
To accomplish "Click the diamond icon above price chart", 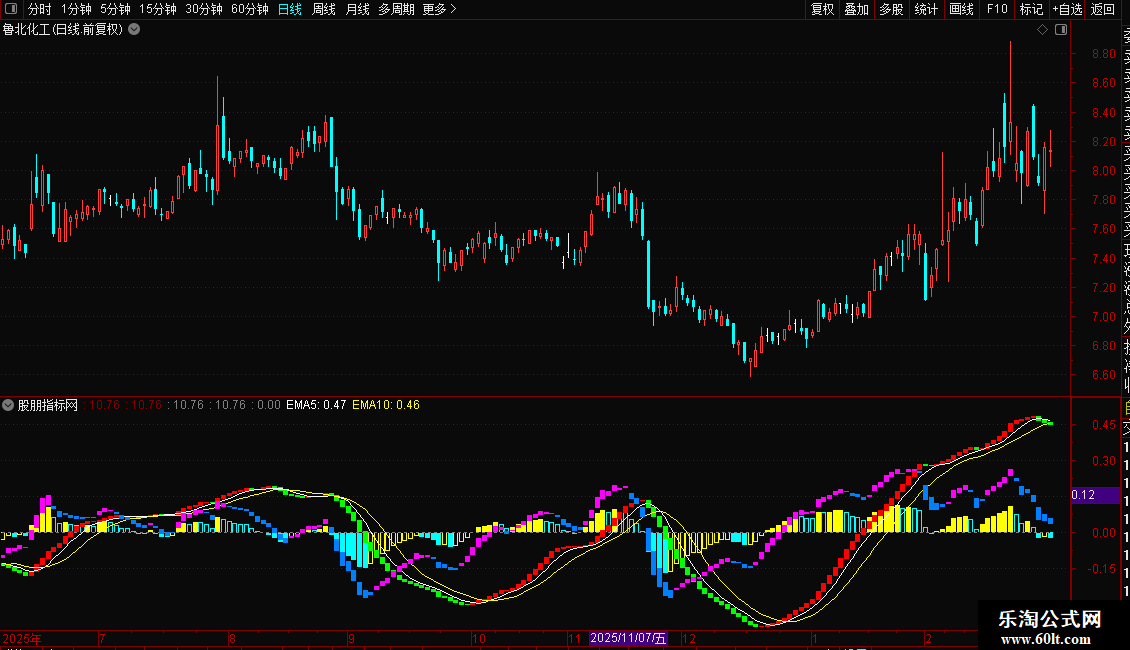I will (1042, 30).
